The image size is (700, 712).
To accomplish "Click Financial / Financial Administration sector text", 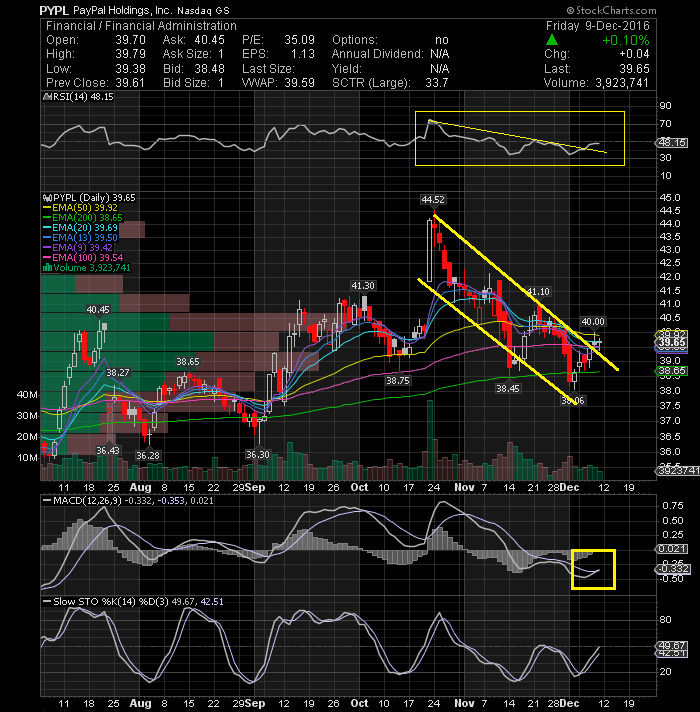I will pos(141,26).
